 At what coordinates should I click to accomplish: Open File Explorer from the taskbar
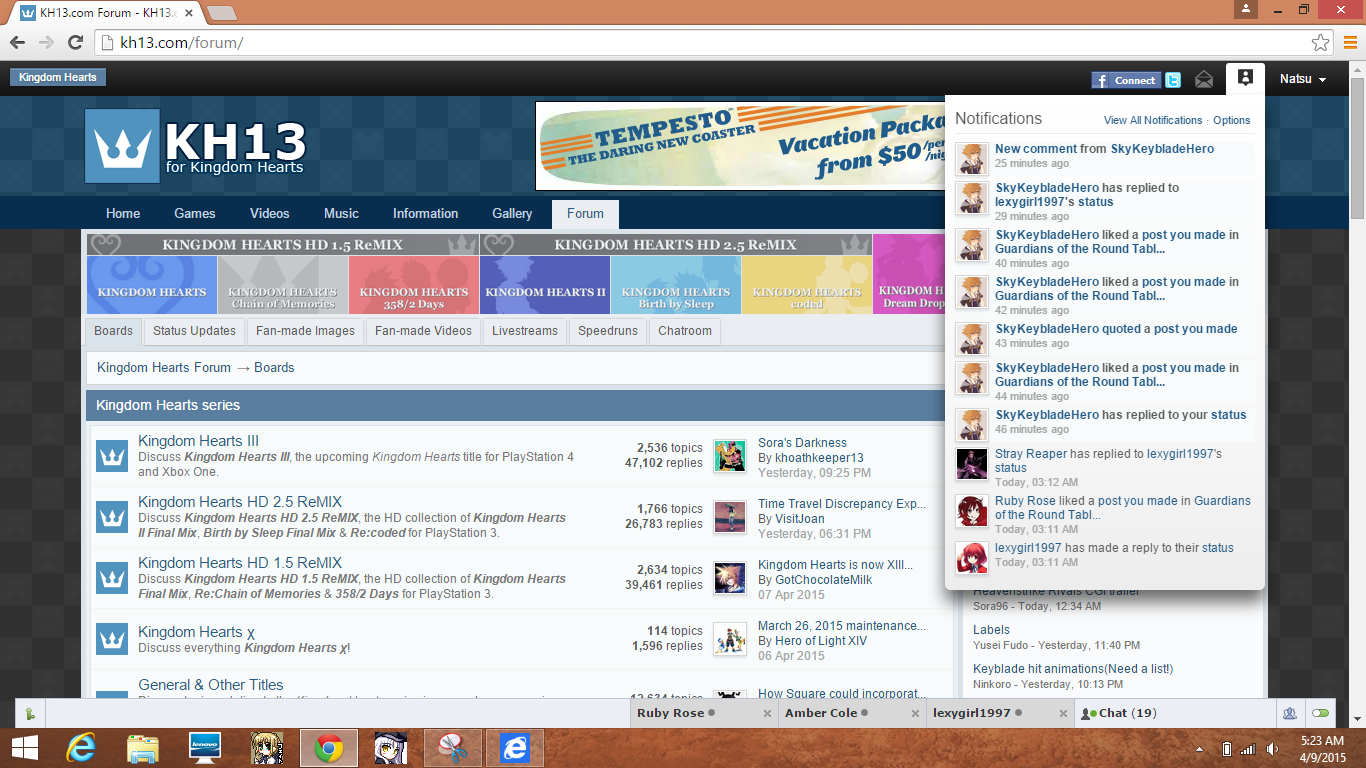pos(143,748)
